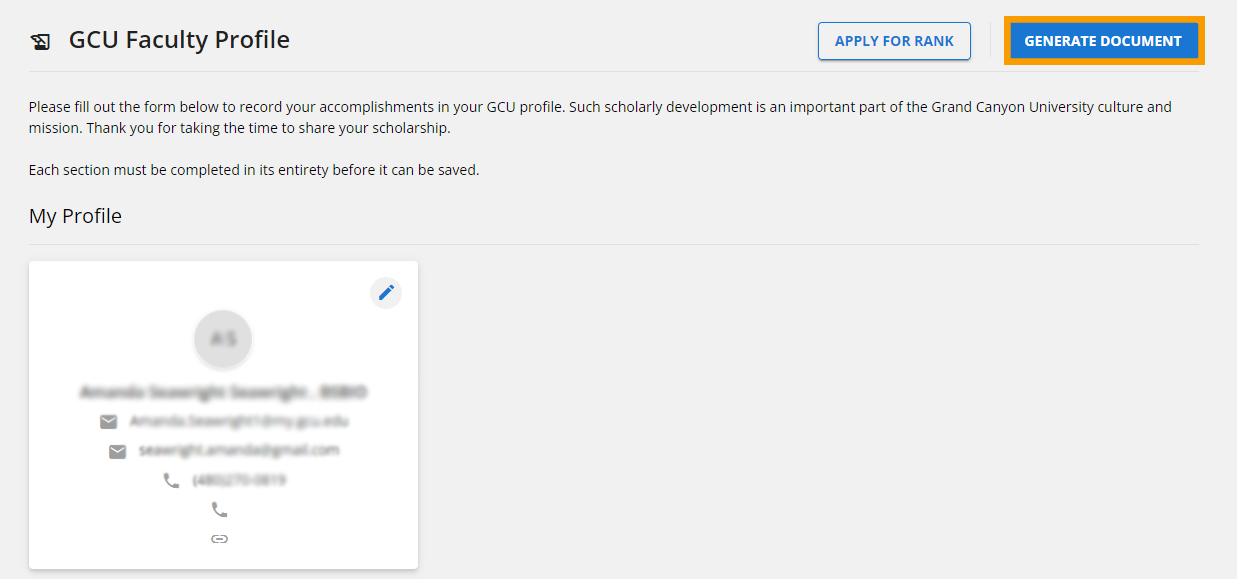The width and height of the screenshot is (1237, 579).
Task: Open the my.gcu.edu email address
Action: click(239, 421)
